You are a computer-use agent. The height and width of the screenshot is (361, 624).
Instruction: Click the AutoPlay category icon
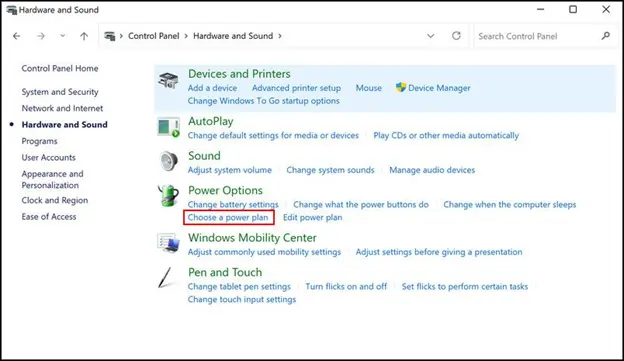pyautogui.click(x=168, y=127)
